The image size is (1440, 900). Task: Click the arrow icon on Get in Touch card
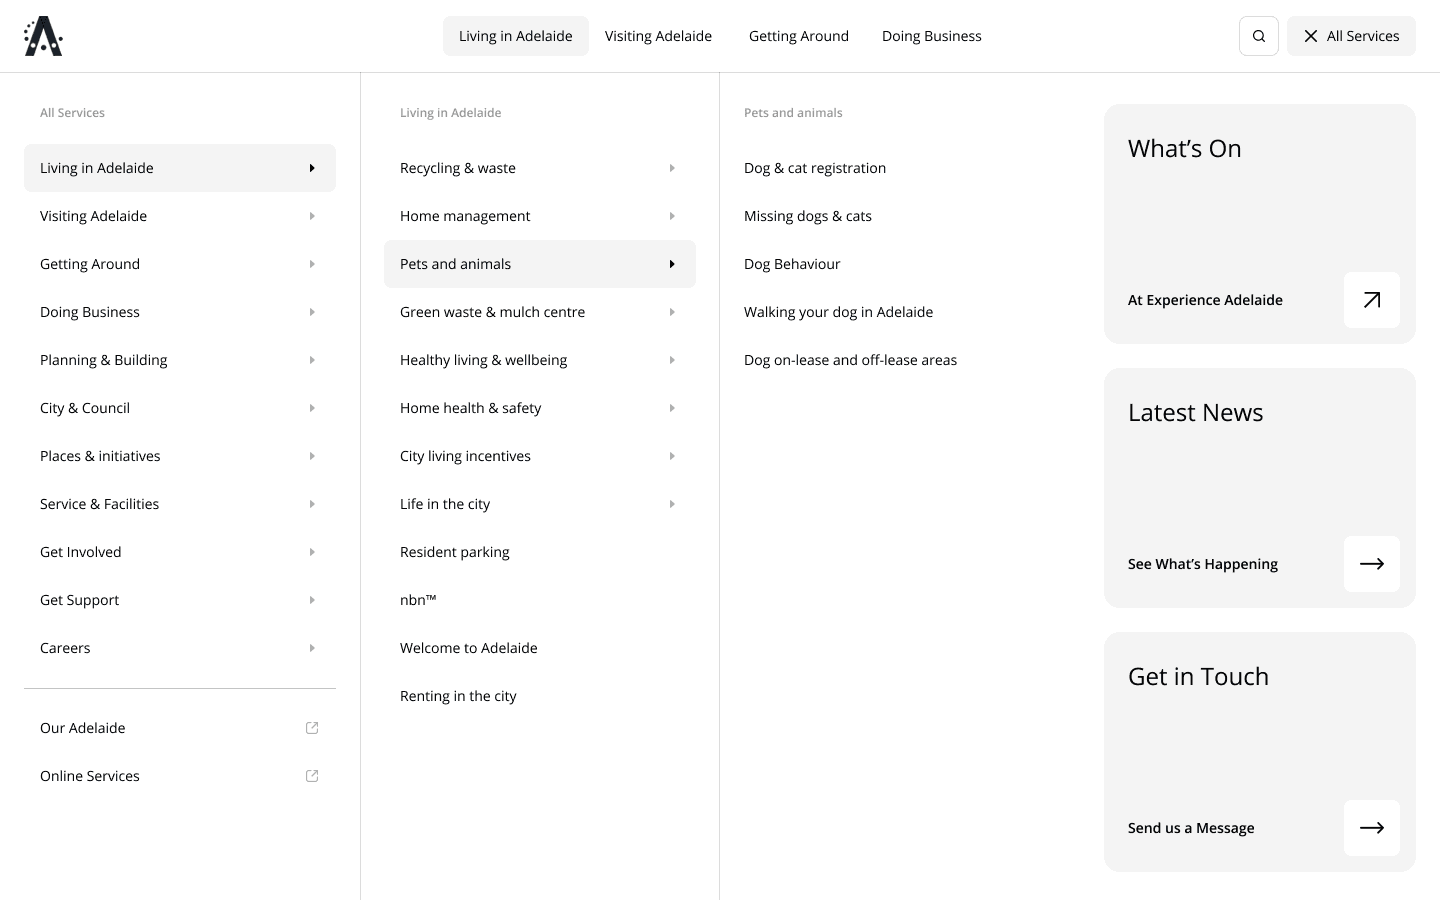pos(1372,828)
